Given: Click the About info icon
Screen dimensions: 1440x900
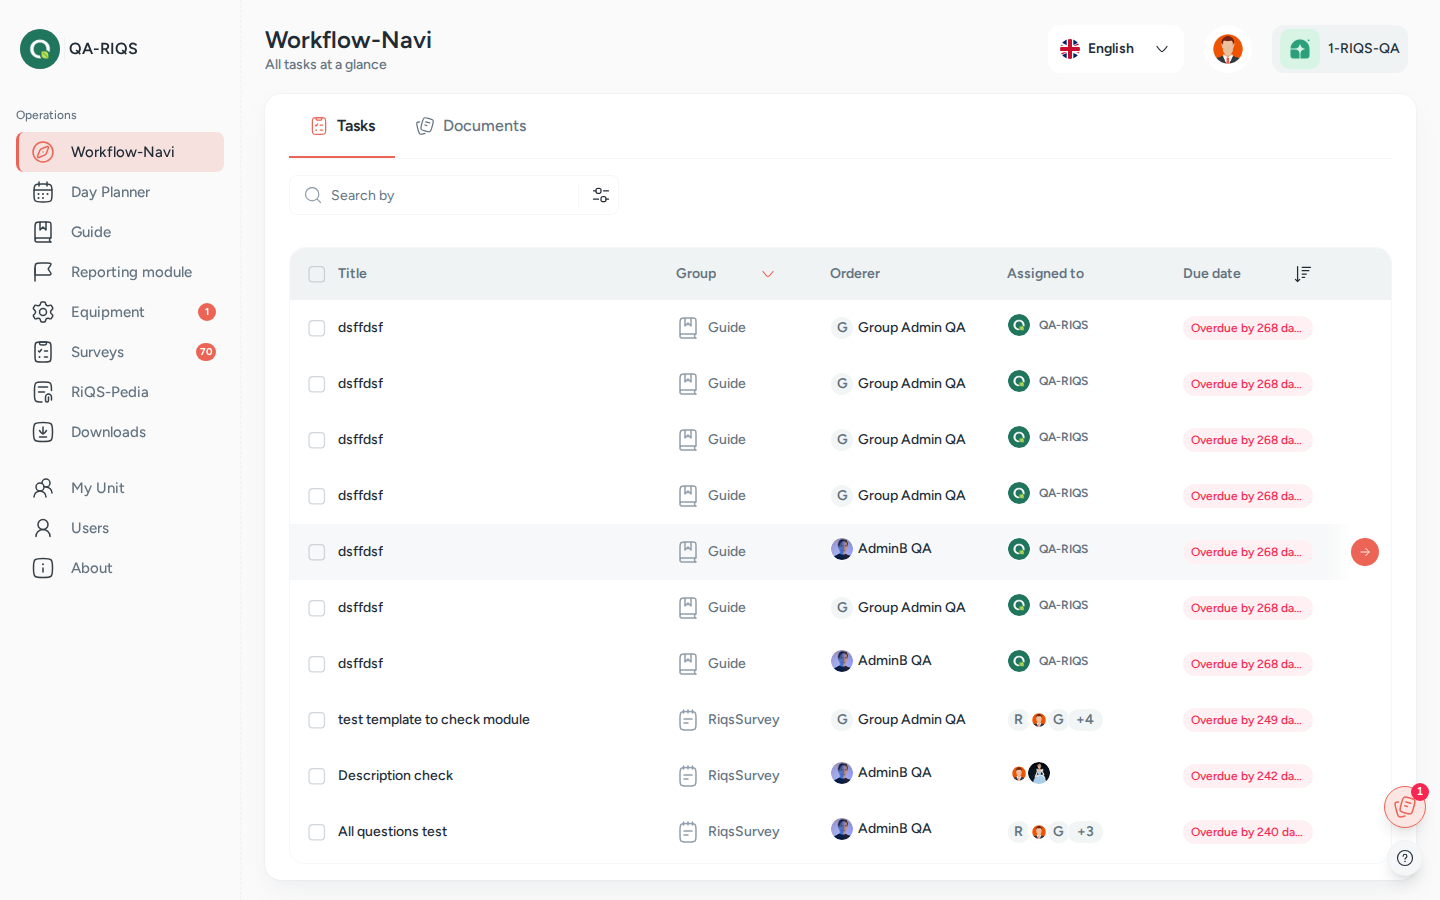Looking at the screenshot, I should (x=43, y=568).
